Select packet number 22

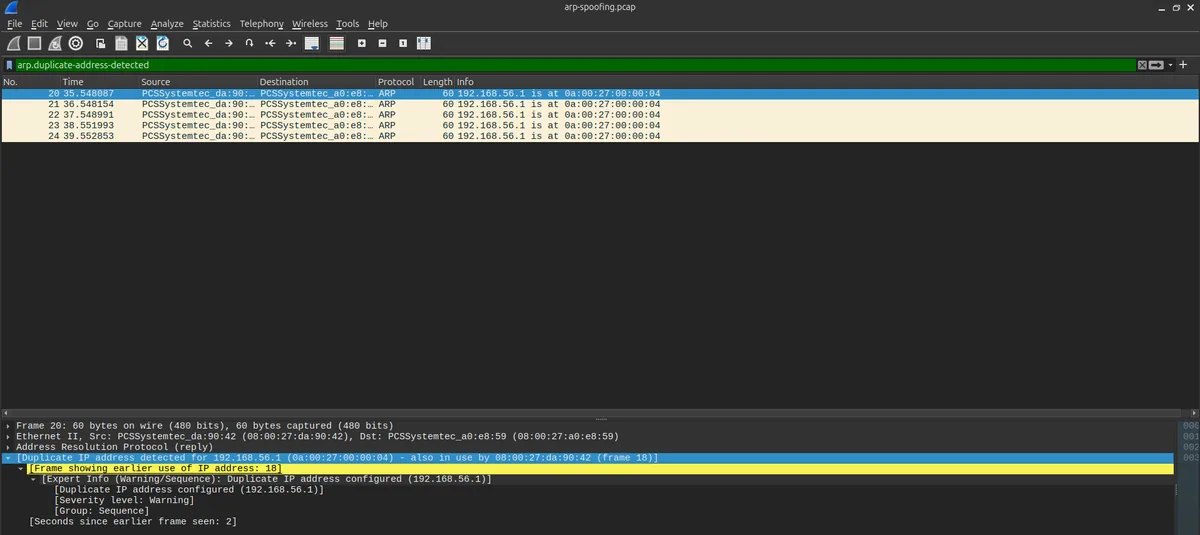pos(600,115)
